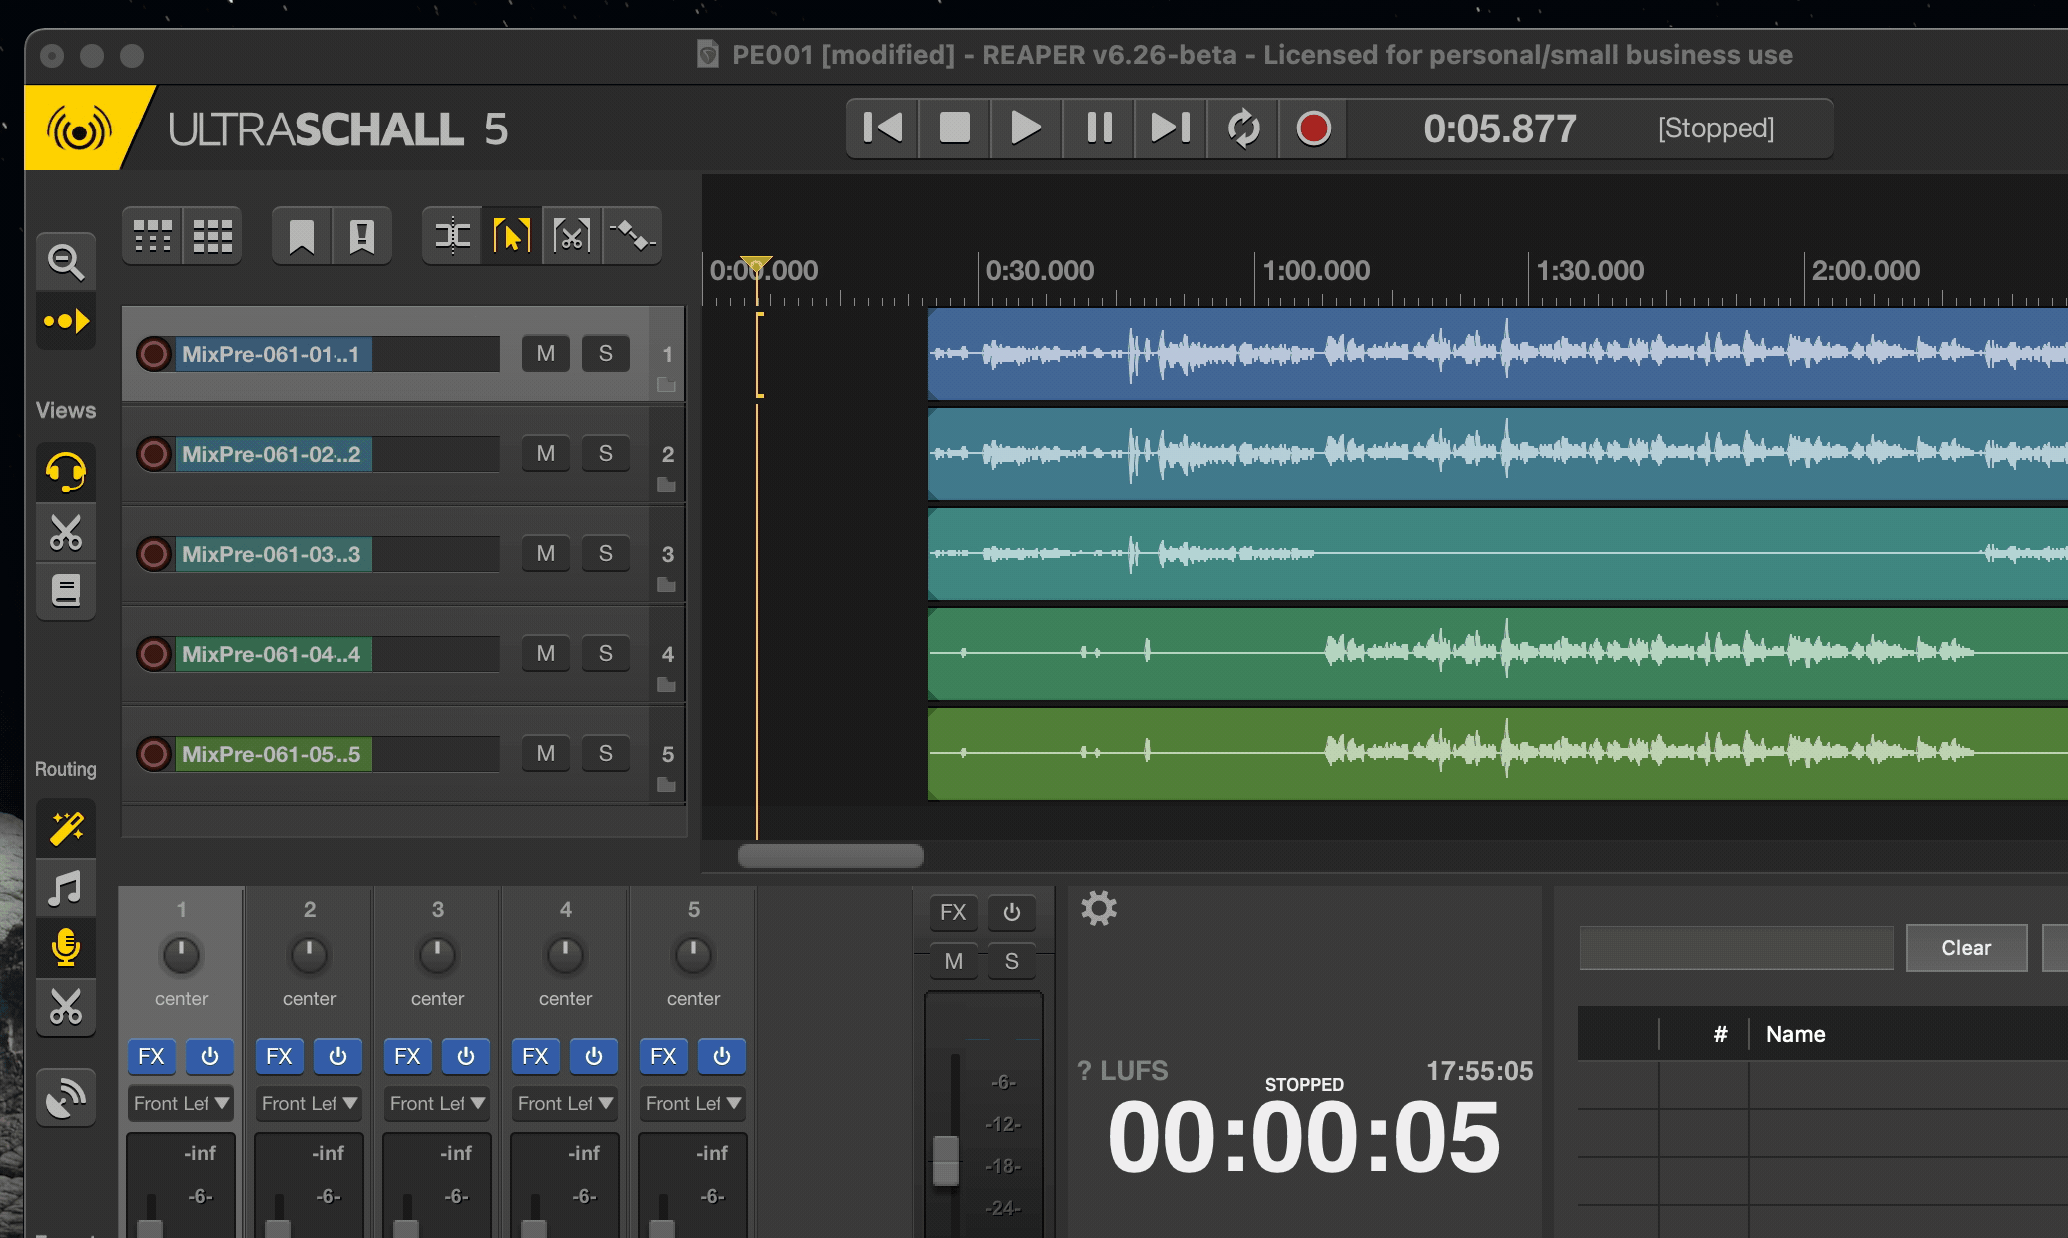Open the headphone Views icon
The width and height of the screenshot is (2068, 1238).
coord(66,471)
